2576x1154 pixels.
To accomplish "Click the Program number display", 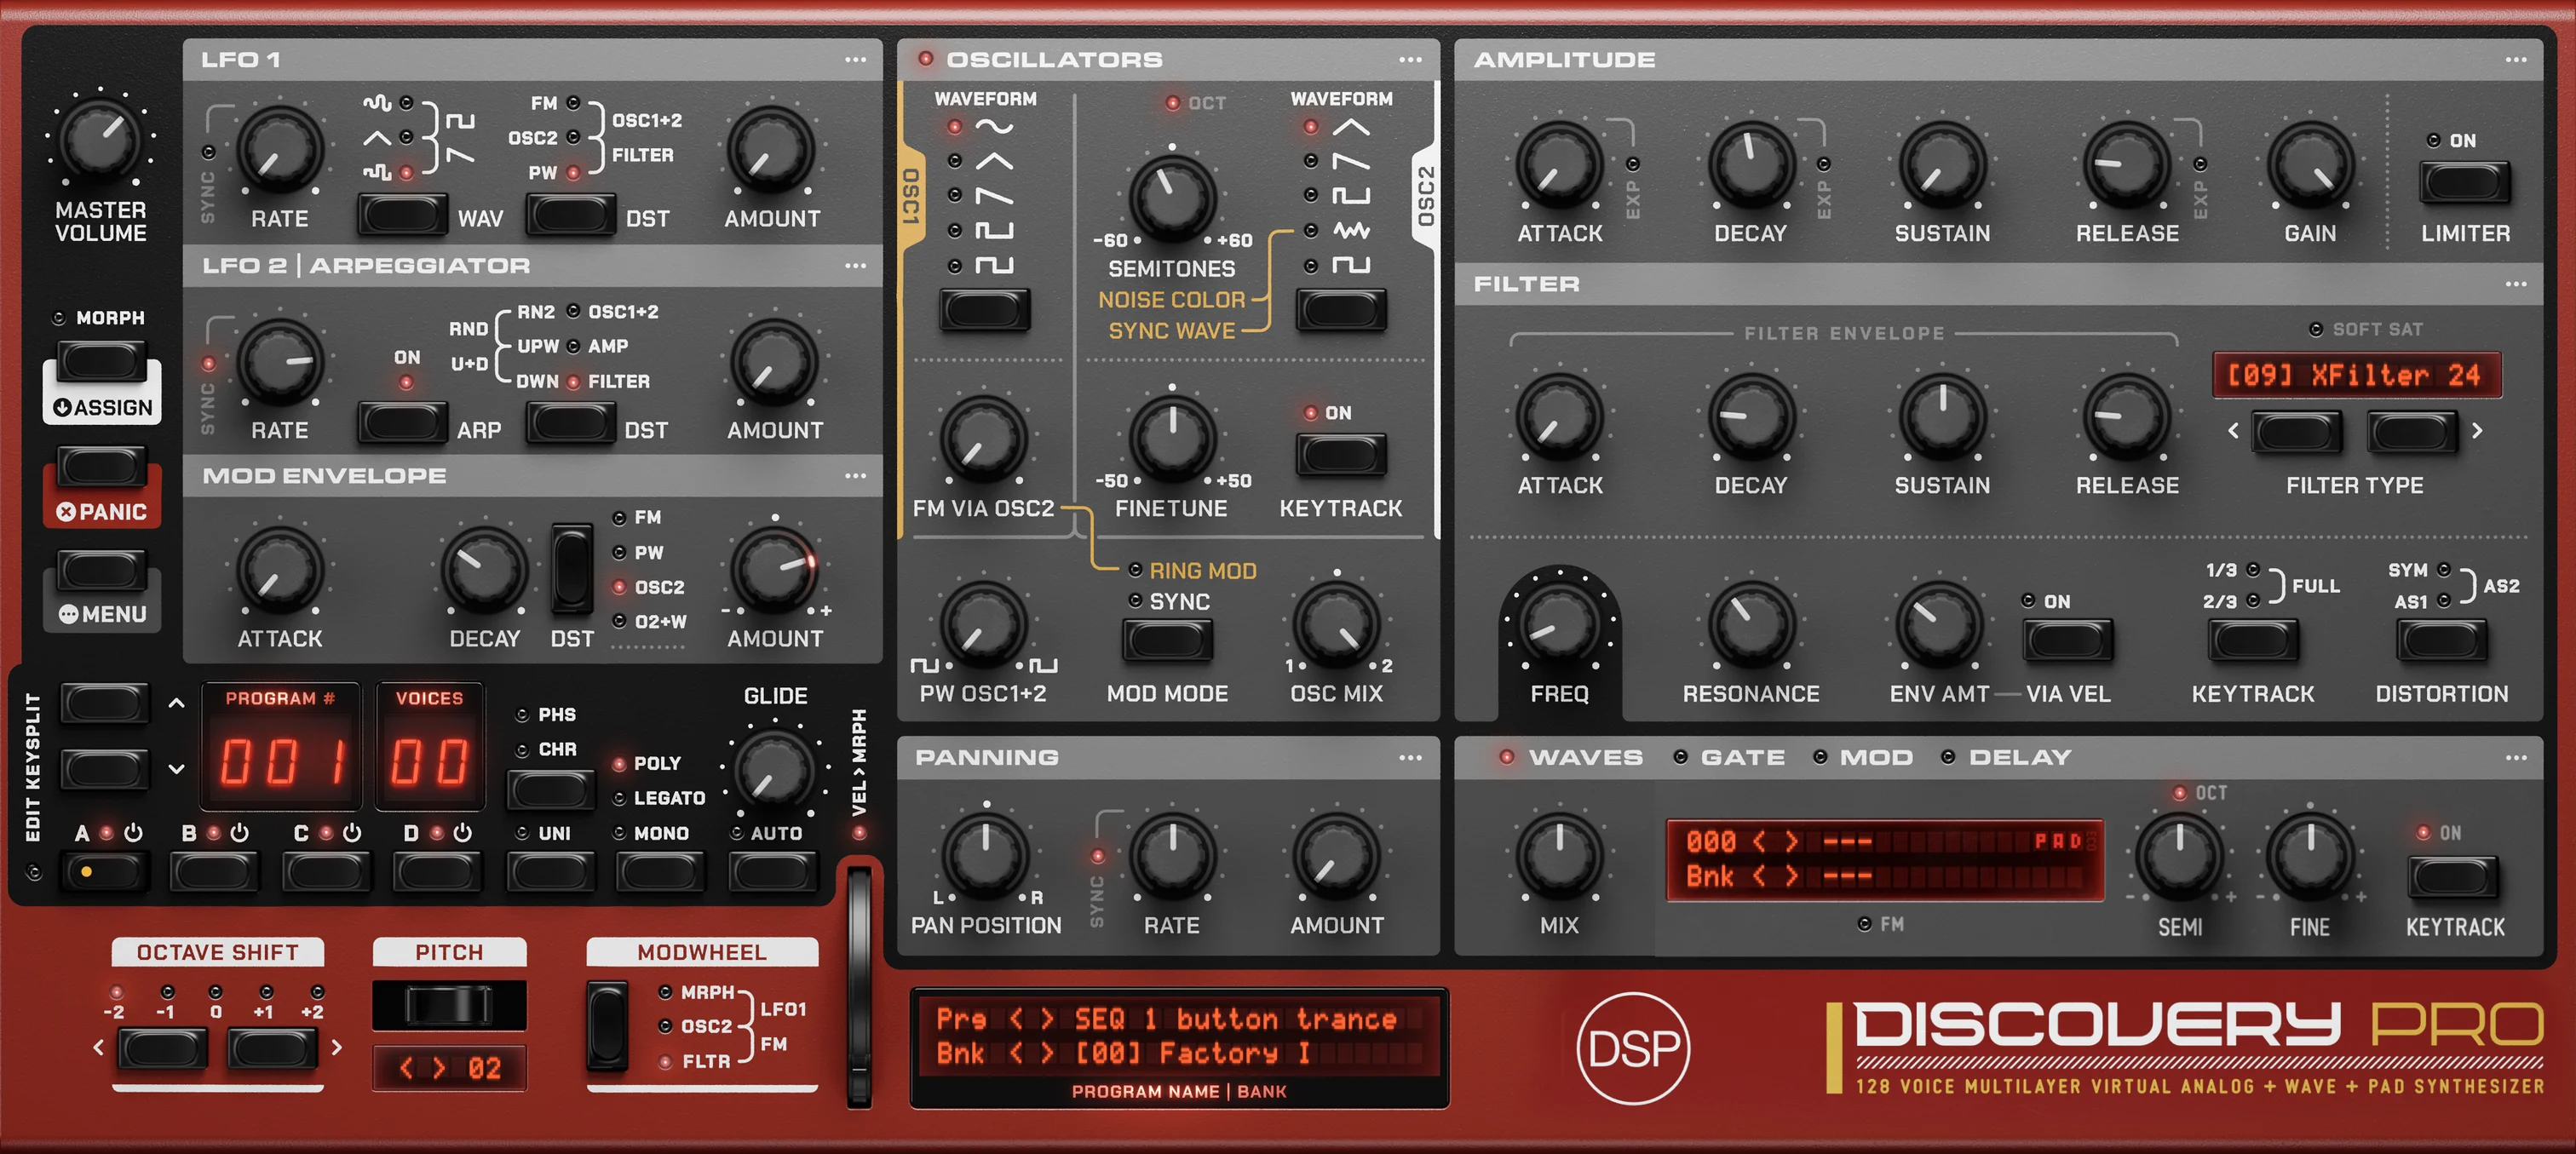I will coord(281,746).
